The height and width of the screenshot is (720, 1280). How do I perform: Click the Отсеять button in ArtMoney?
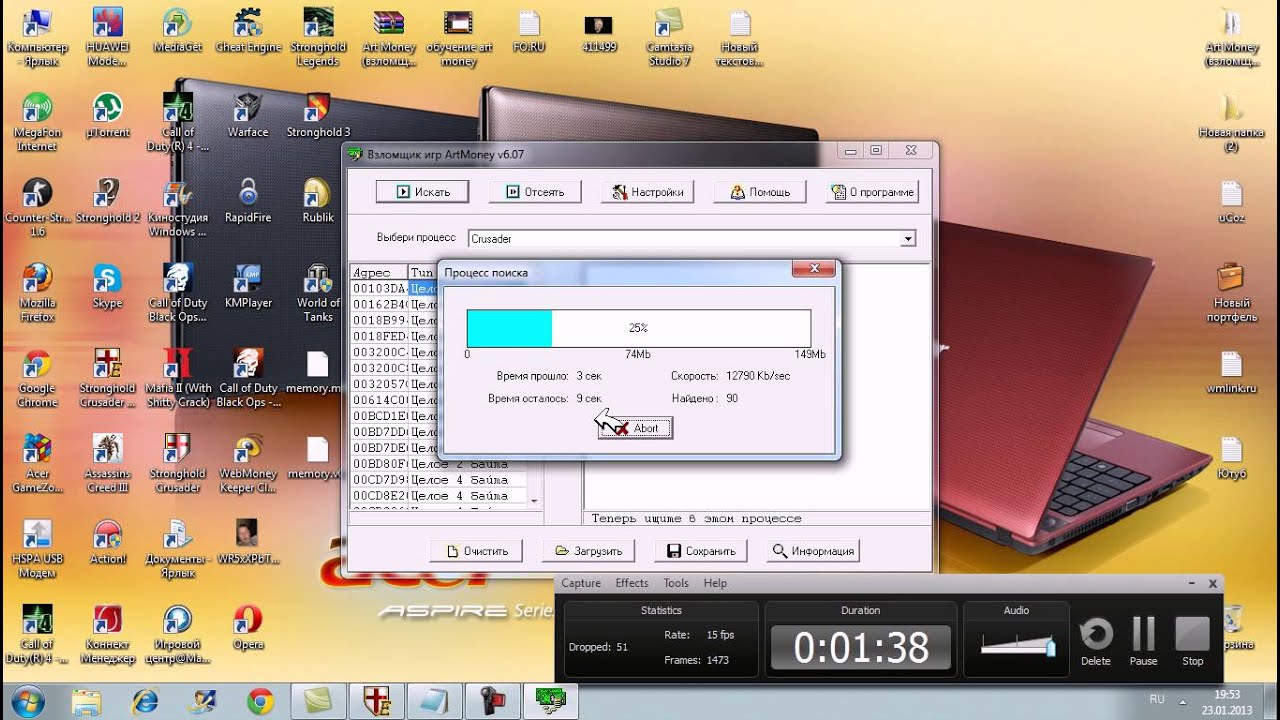click(x=537, y=191)
